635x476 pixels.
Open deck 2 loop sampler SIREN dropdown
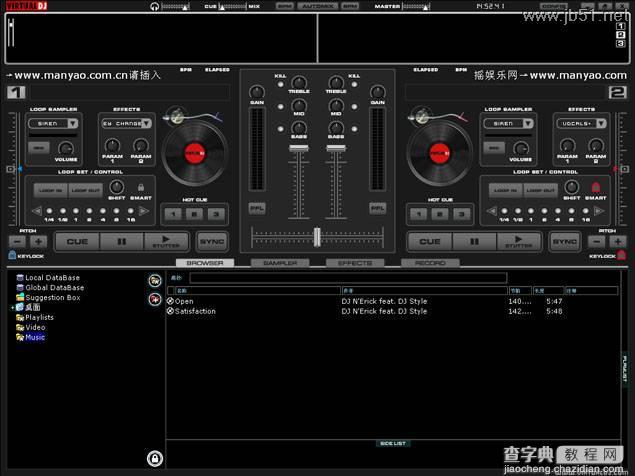point(528,123)
